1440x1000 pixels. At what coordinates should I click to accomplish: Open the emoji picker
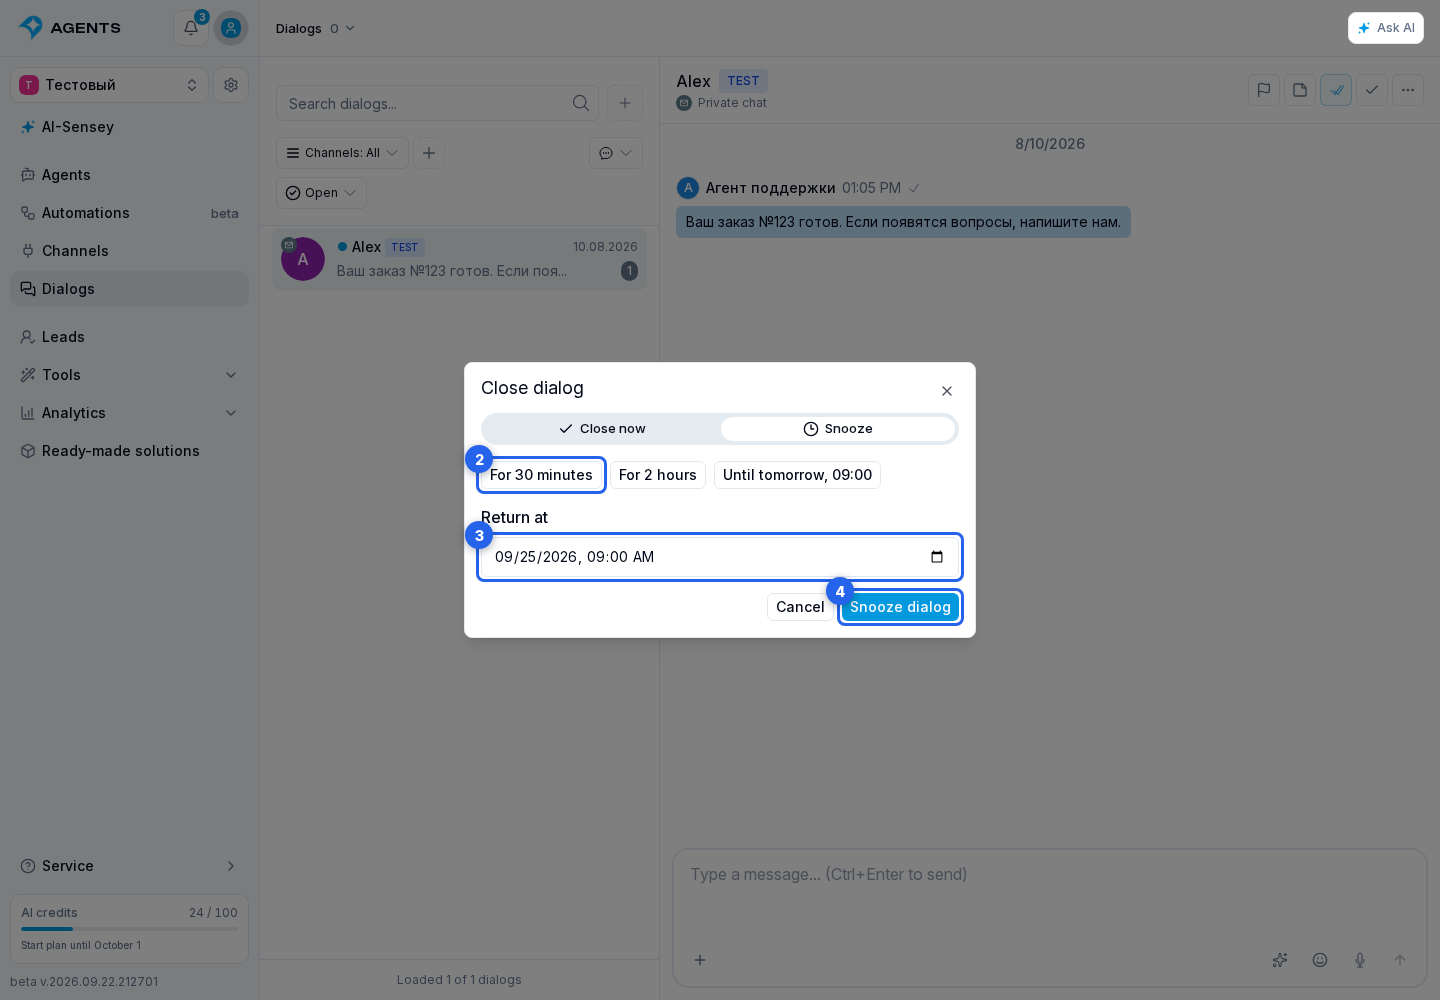click(x=1320, y=960)
